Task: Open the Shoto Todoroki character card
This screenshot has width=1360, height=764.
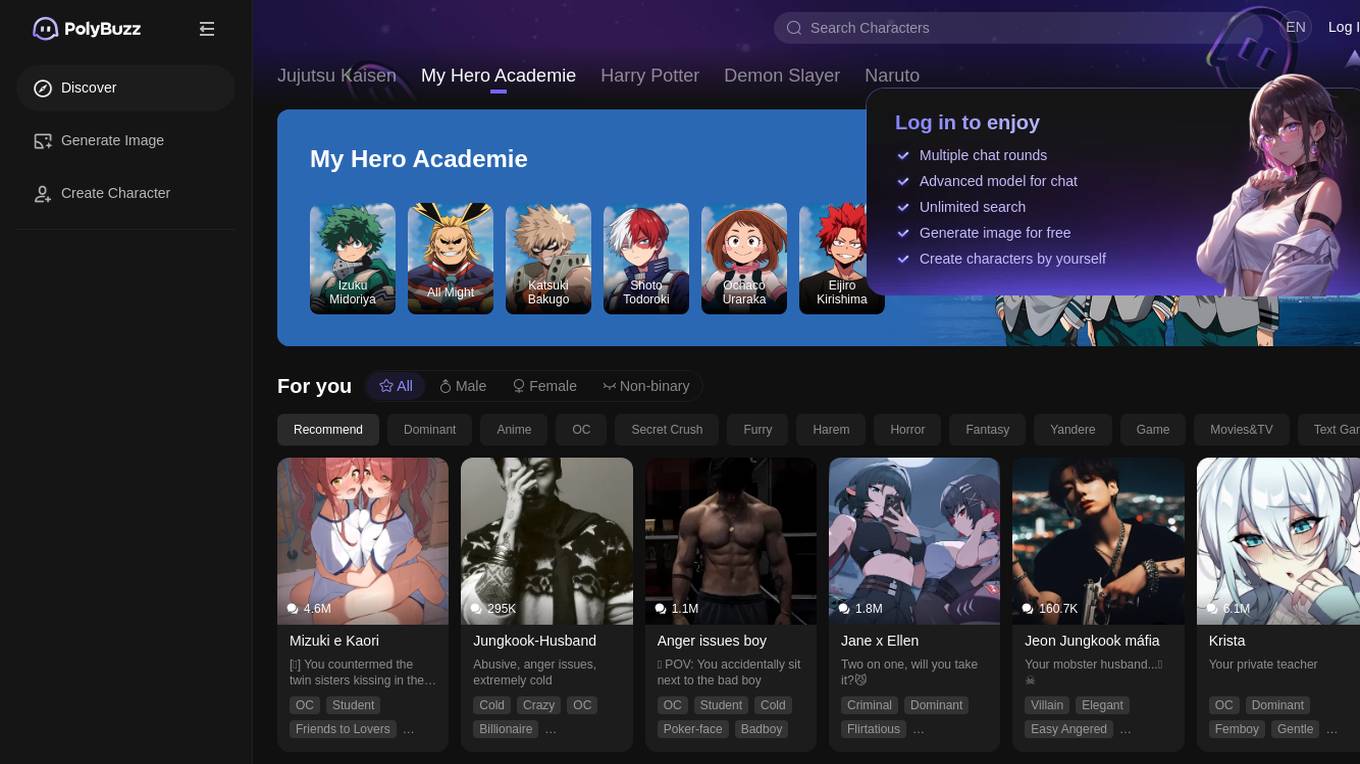Action: [x=647, y=259]
